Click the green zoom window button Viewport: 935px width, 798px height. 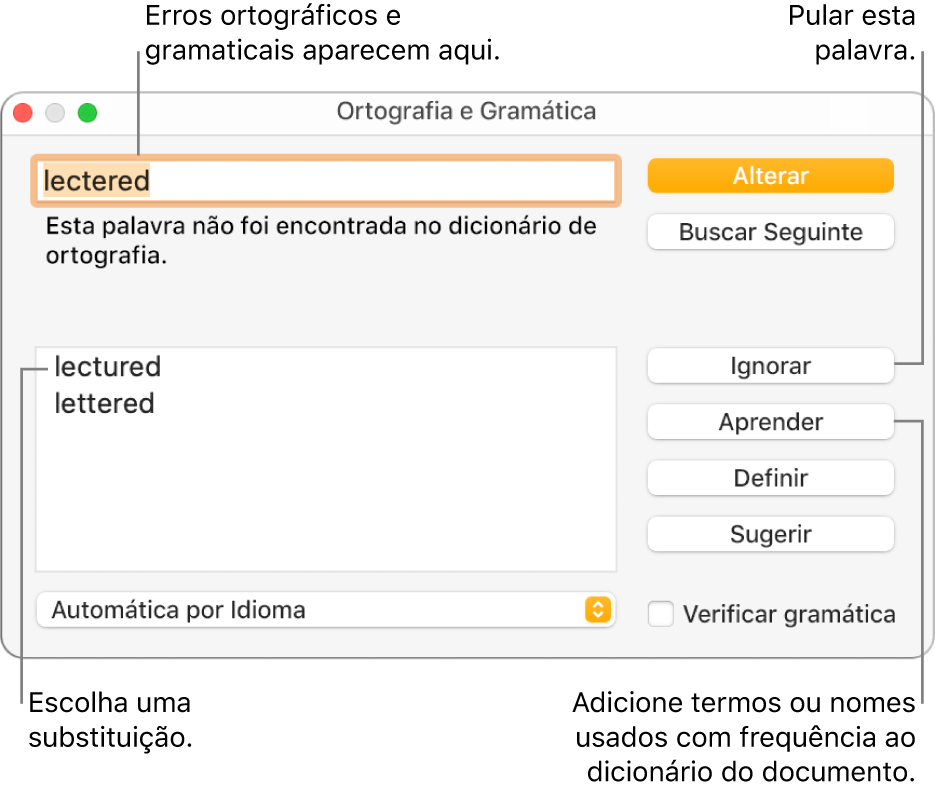coord(88,112)
